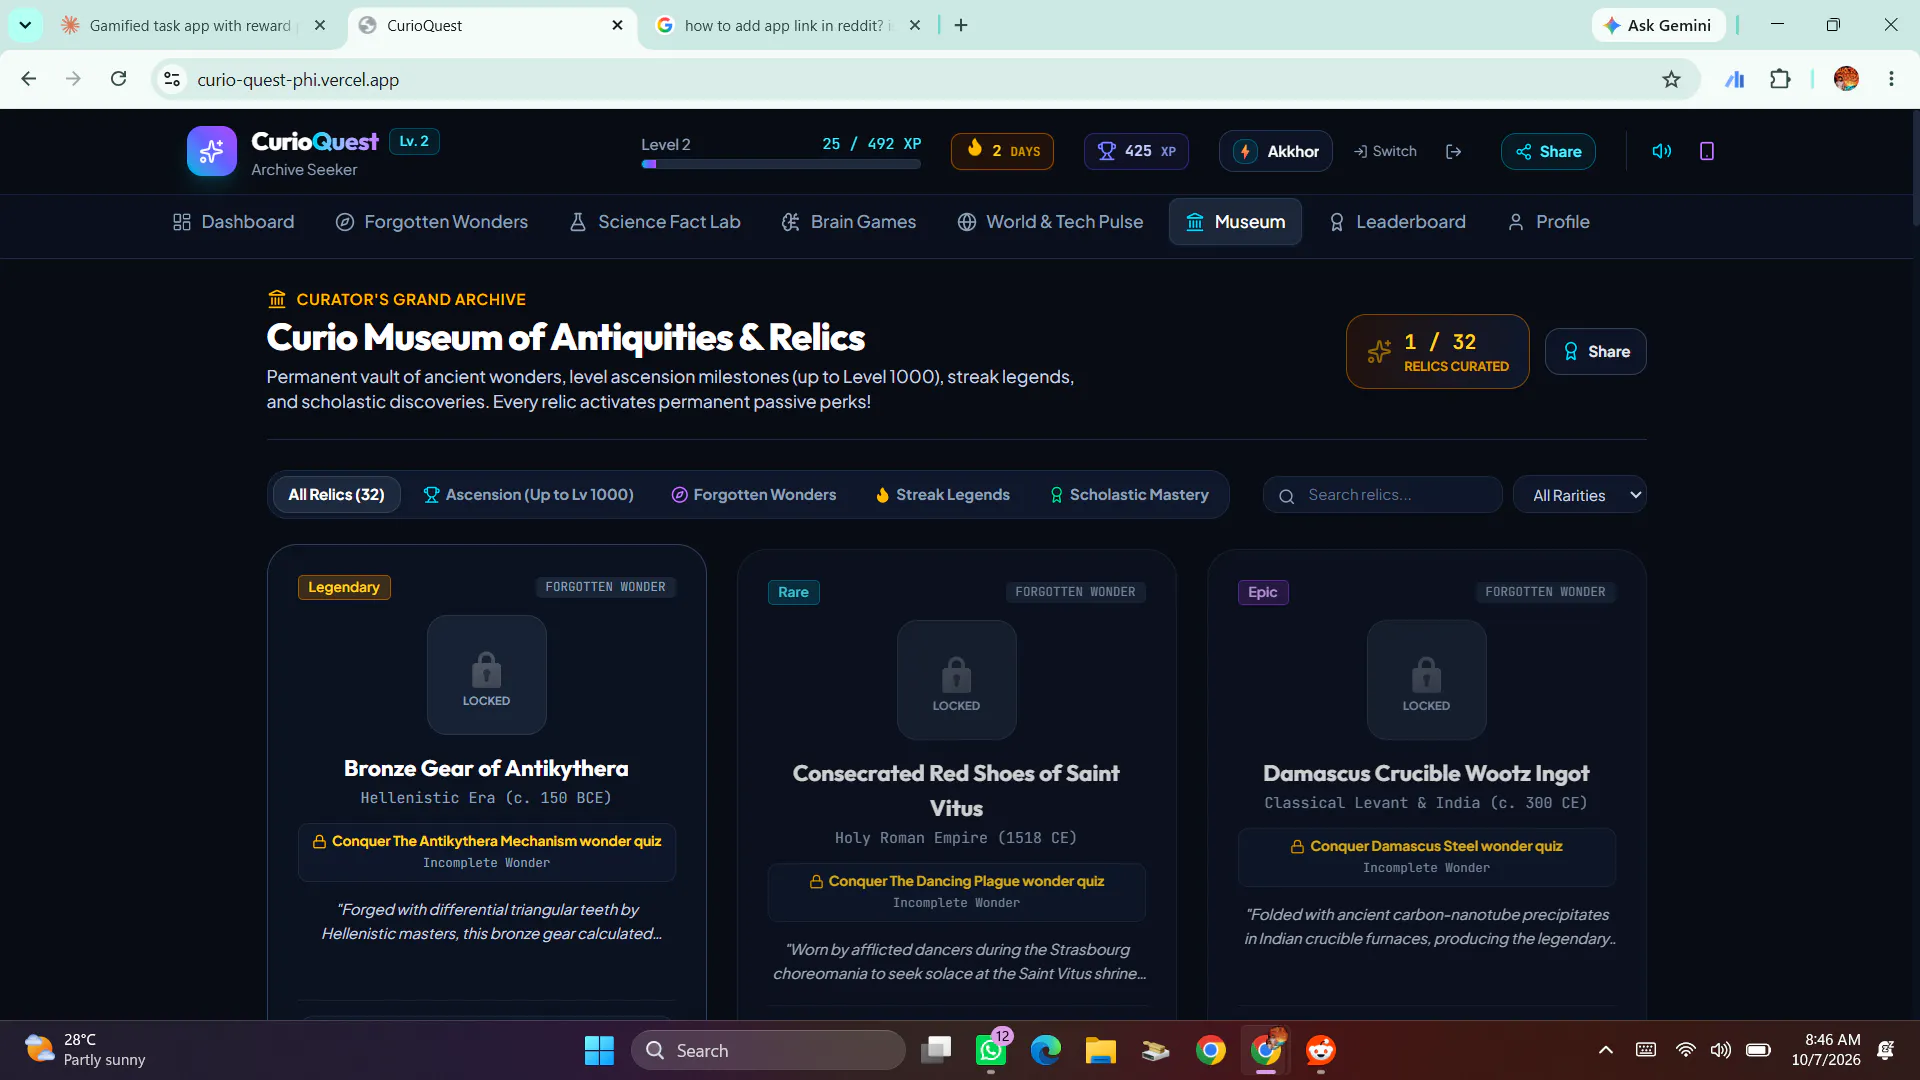This screenshot has height=1080, width=1920.
Task: Open the browser extensions puzzle icon
Action: tap(1780, 79)
